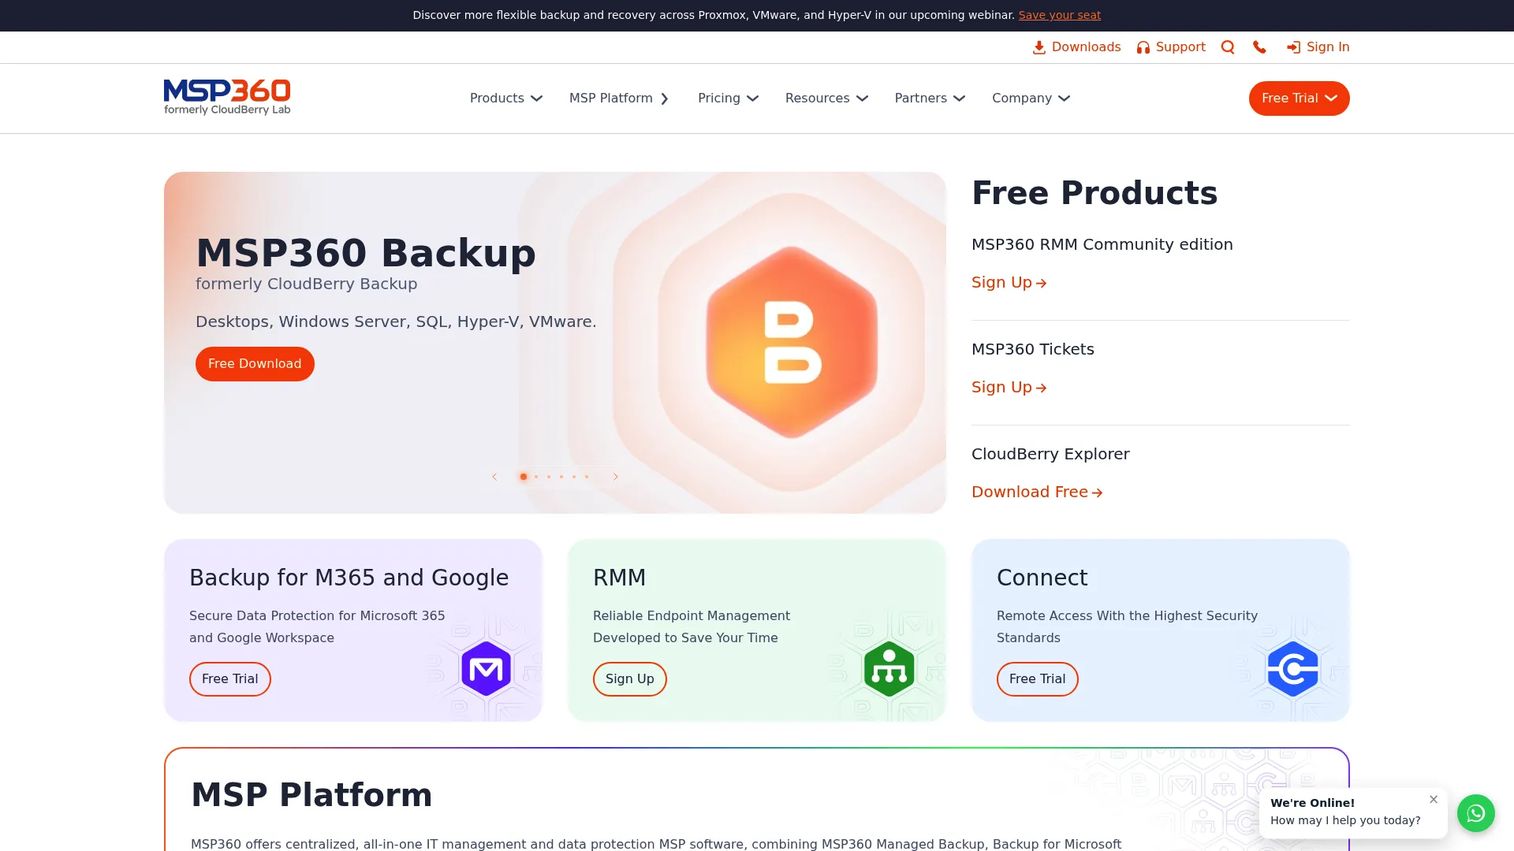Expand the Pricing menu
The image size is (1514, 851).
pyautogui.click(x=728, y=98)
